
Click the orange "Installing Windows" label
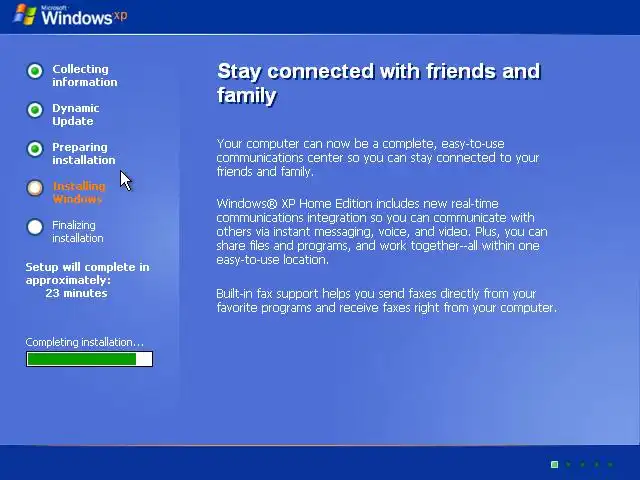pos(79,193)
